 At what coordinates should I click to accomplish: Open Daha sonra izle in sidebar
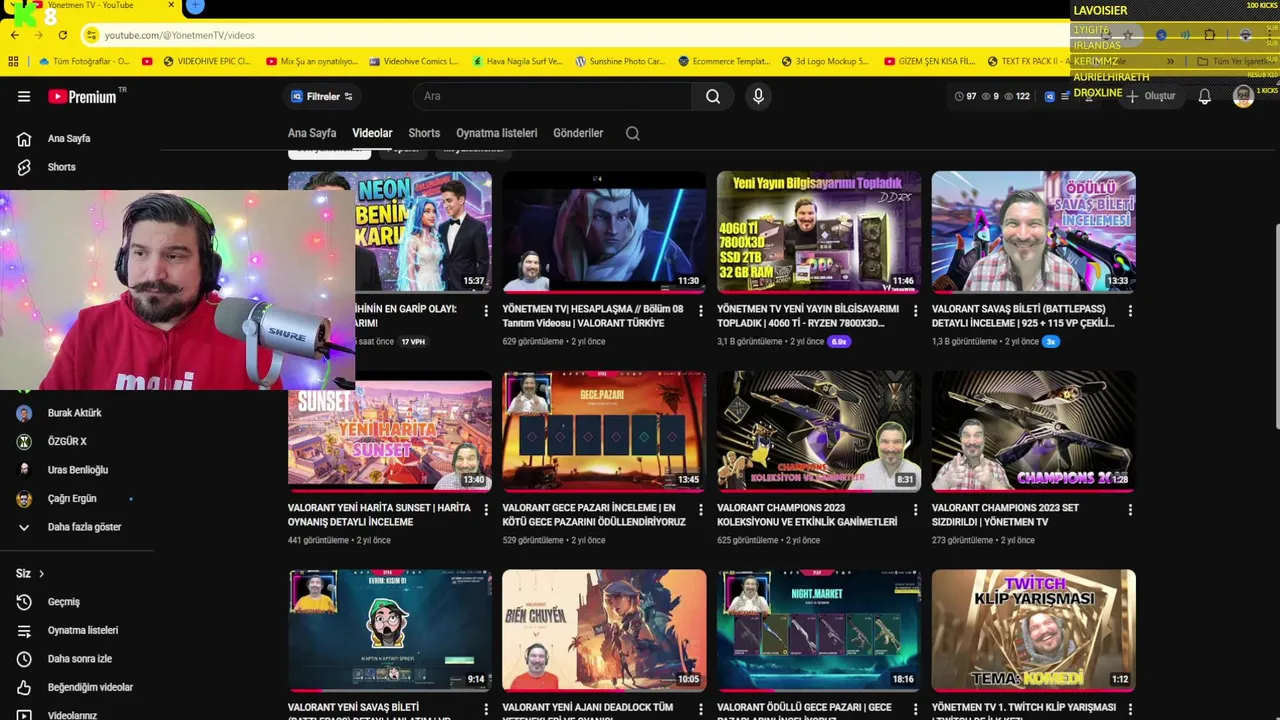79,659
